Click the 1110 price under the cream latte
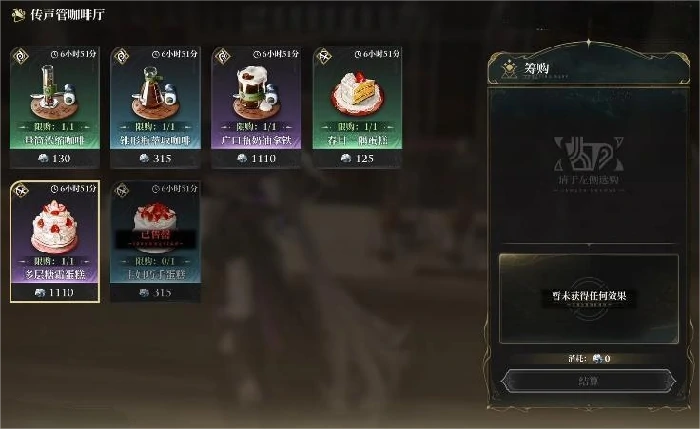This screenshot has height=429, width=700. (263, 158)
